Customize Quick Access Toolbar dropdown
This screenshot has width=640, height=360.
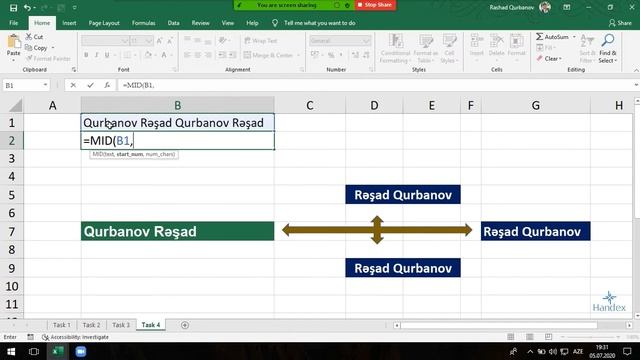pos(75,8)
